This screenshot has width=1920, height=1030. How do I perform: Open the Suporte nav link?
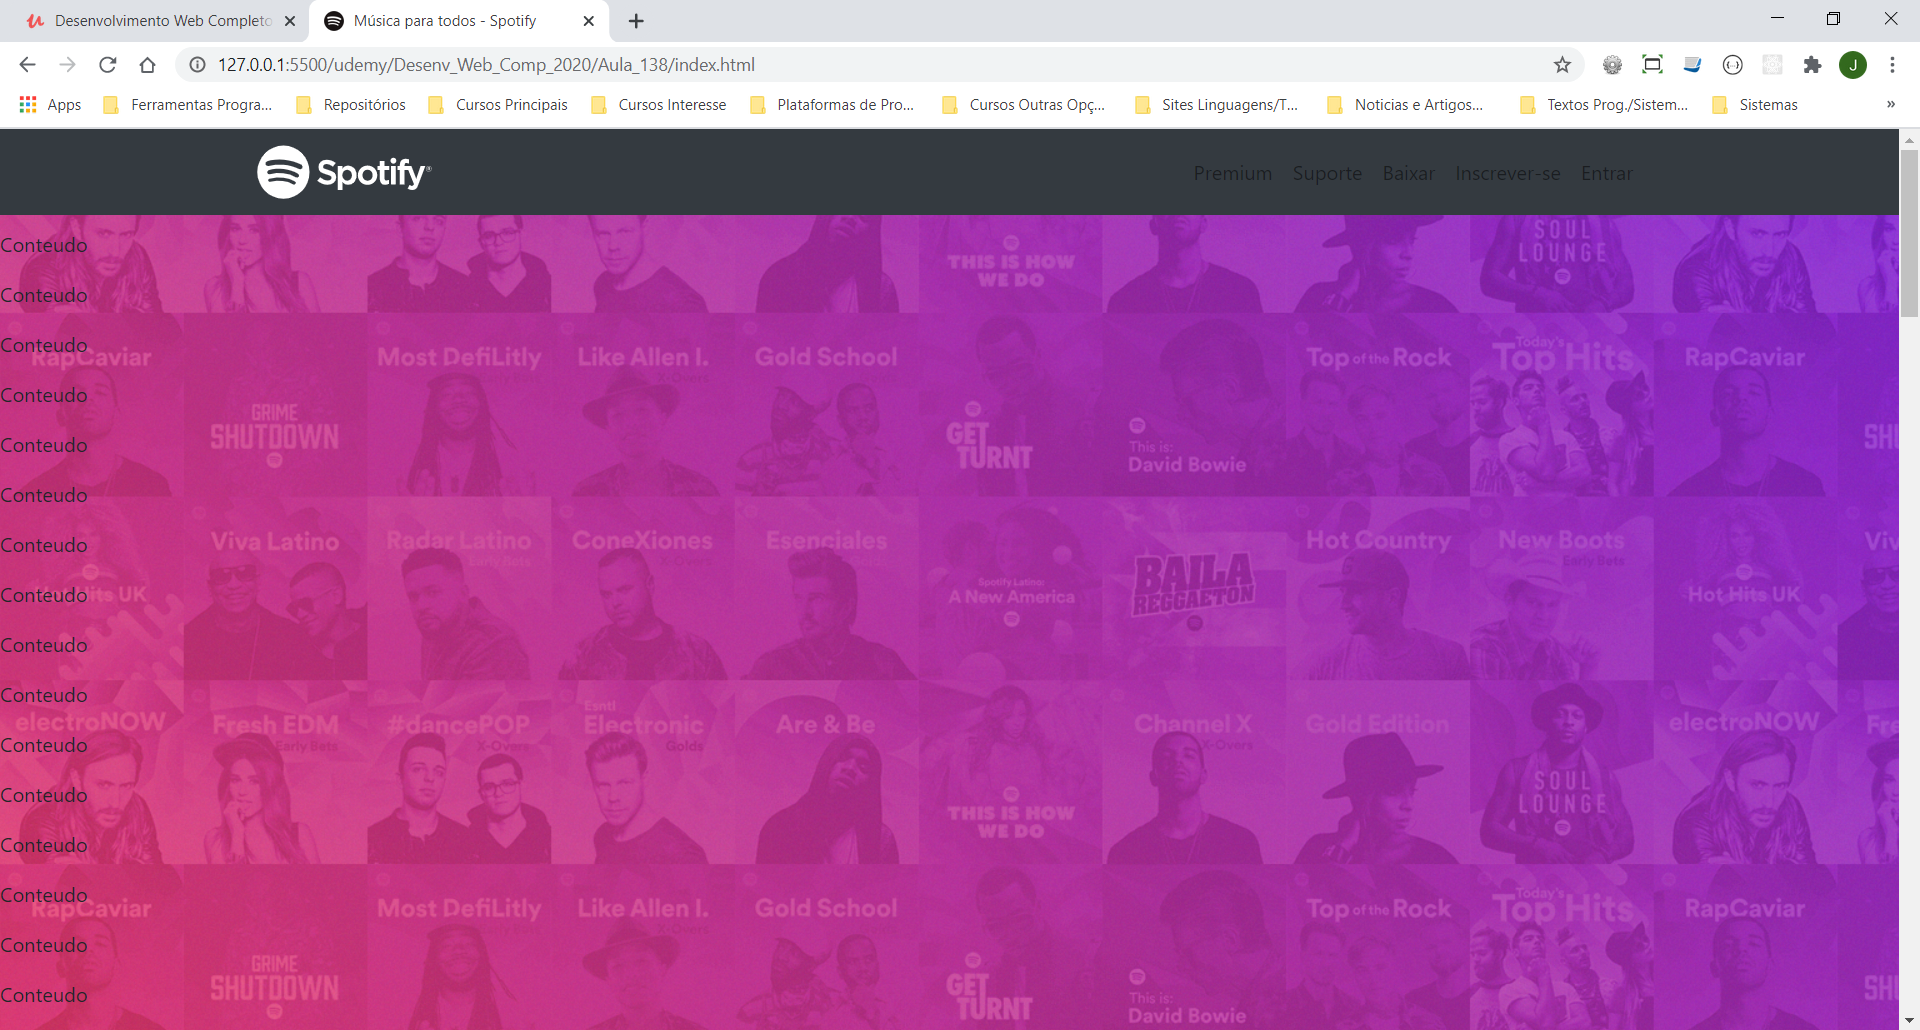tap(1327, 173)
